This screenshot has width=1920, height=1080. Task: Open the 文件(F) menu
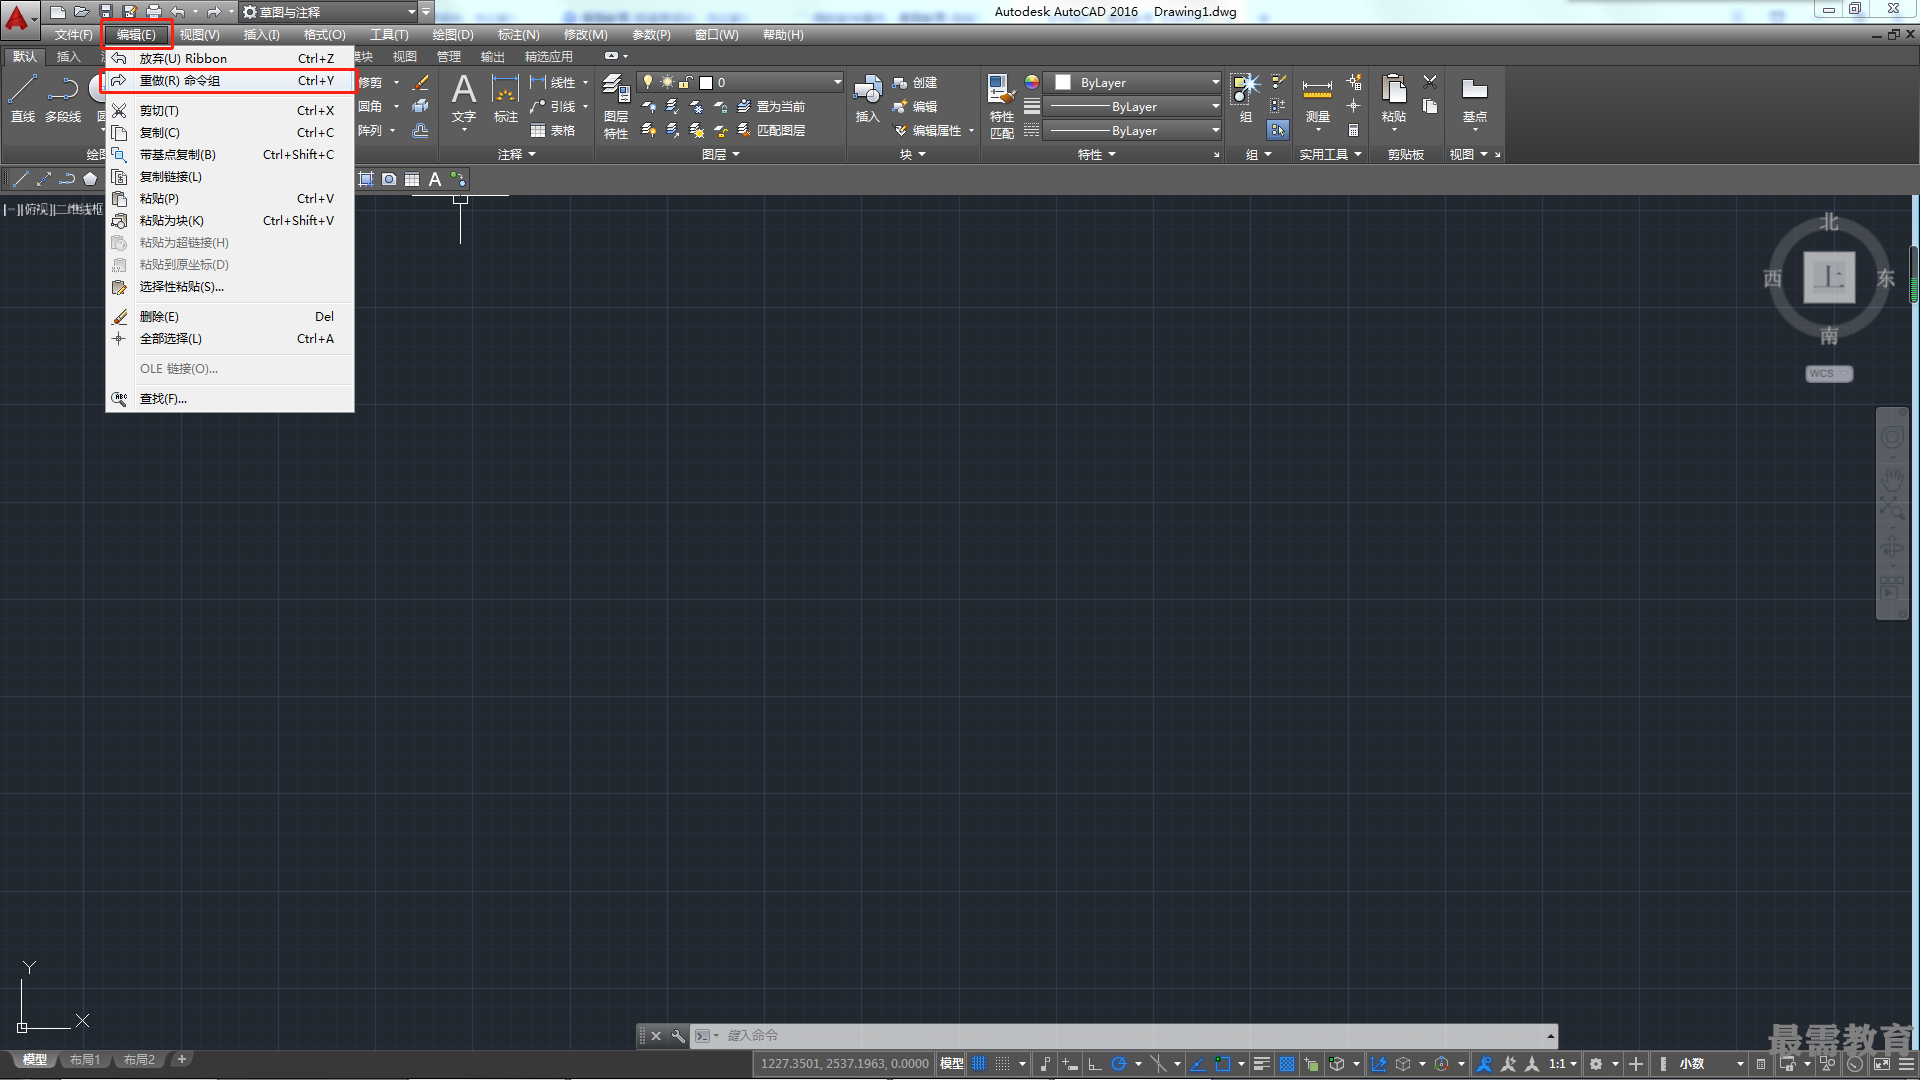tap(73, 35)
